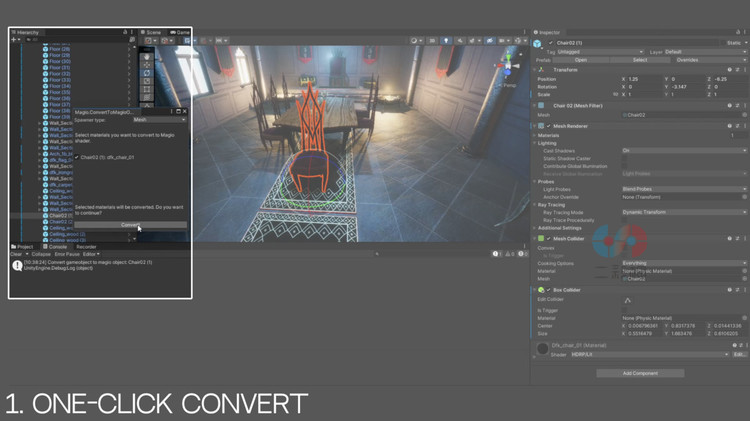Viewport: 750px width, 421px height.
Task: Expand the Materials foldout
Action: 535,135
